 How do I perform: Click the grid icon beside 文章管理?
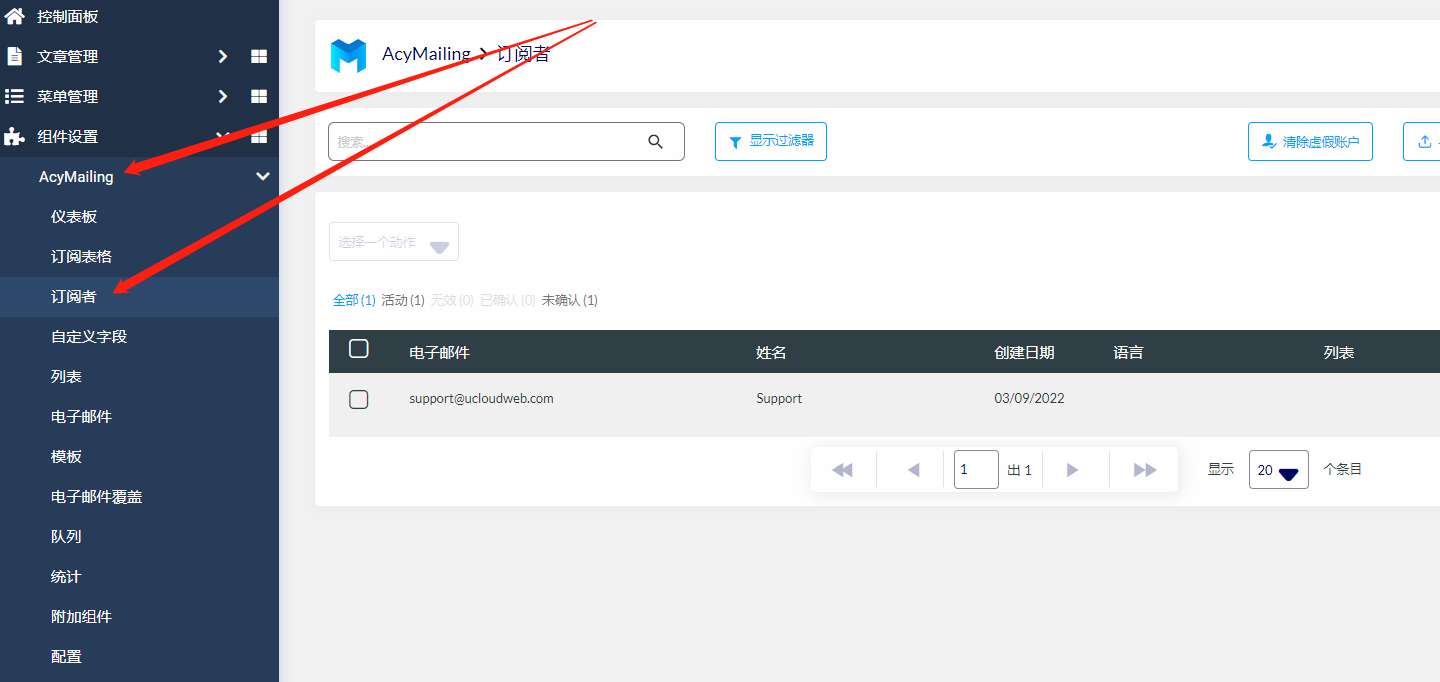(x=259, y=57)
